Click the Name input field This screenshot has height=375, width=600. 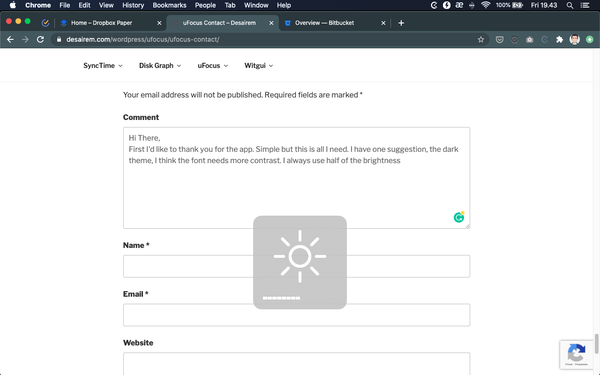click(x=297, y=266)
